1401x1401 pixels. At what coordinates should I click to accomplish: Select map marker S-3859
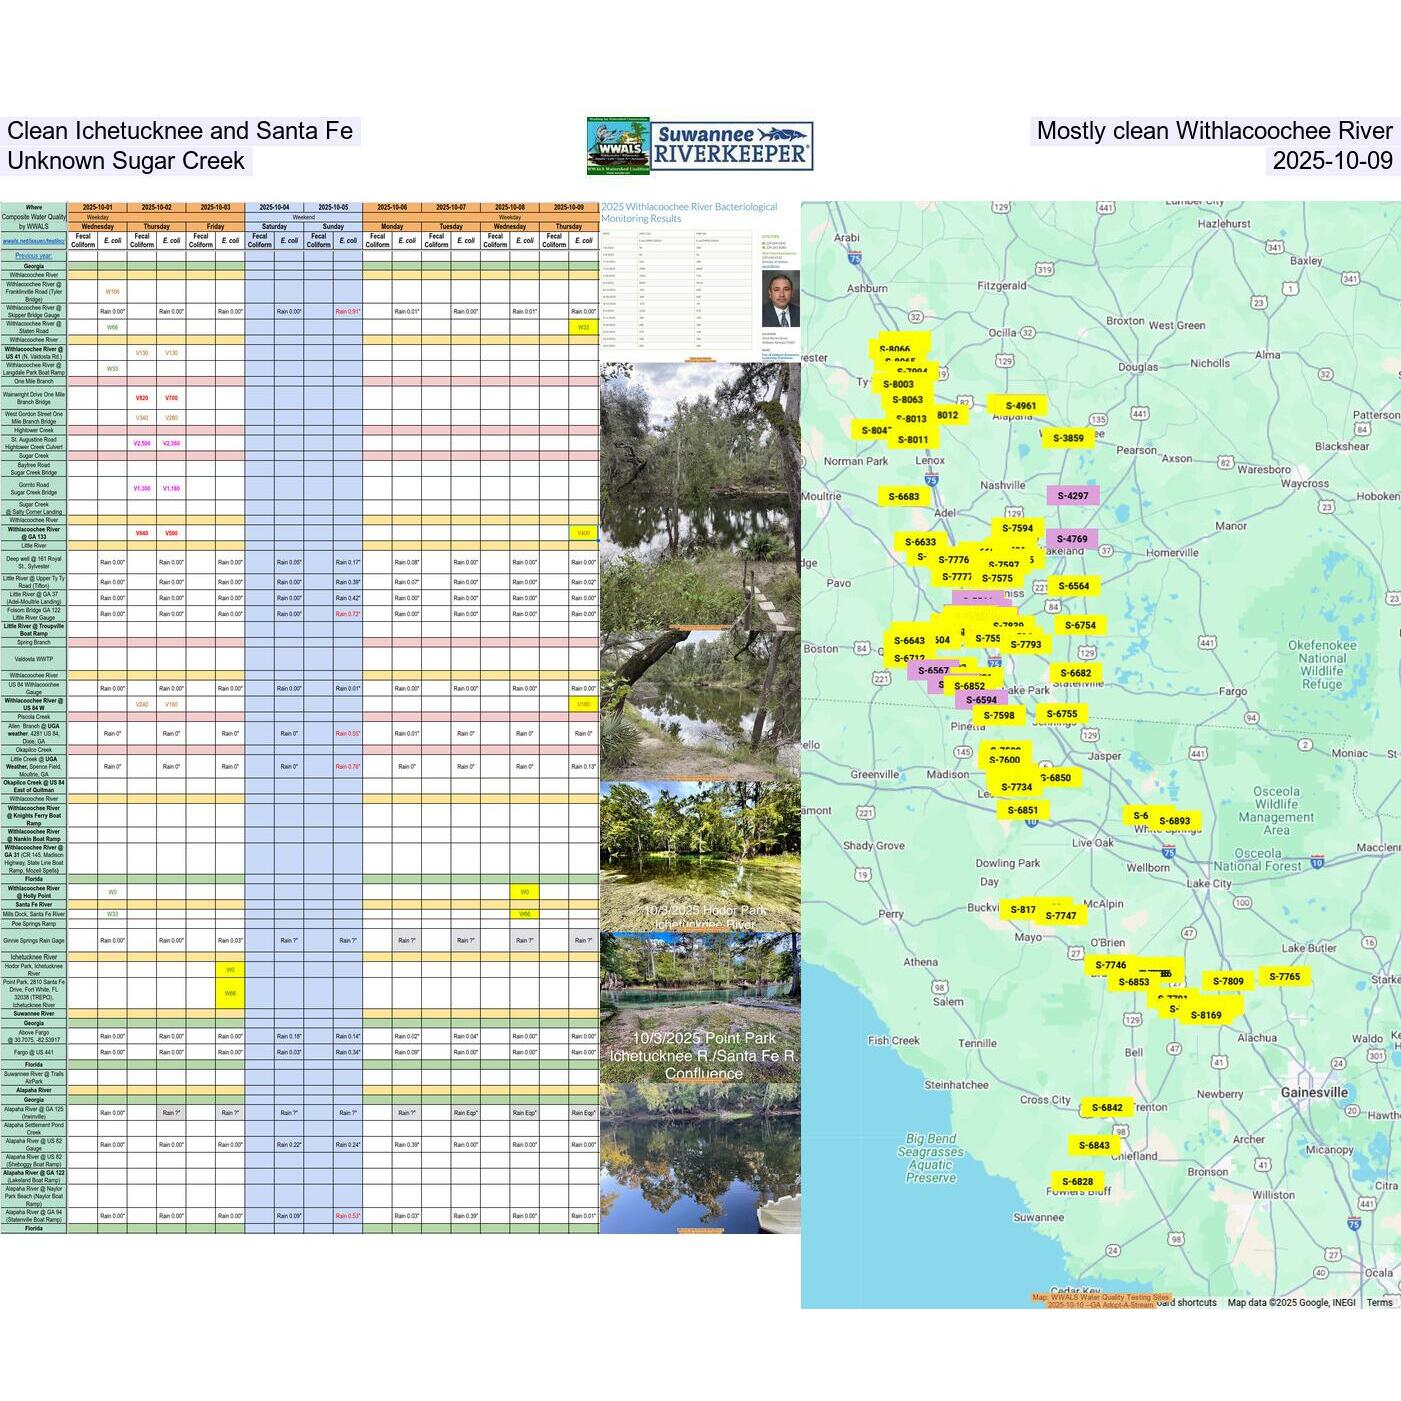point(1067,438)
